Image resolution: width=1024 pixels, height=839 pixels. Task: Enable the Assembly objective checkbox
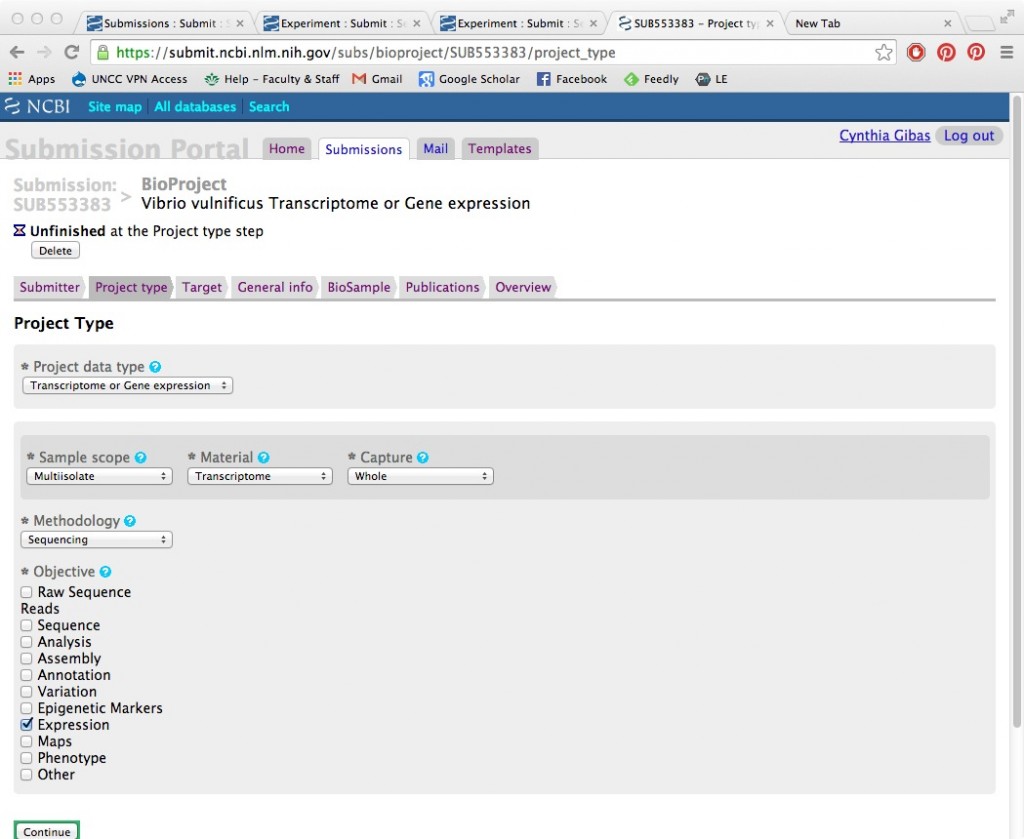[x=27, y=659]
